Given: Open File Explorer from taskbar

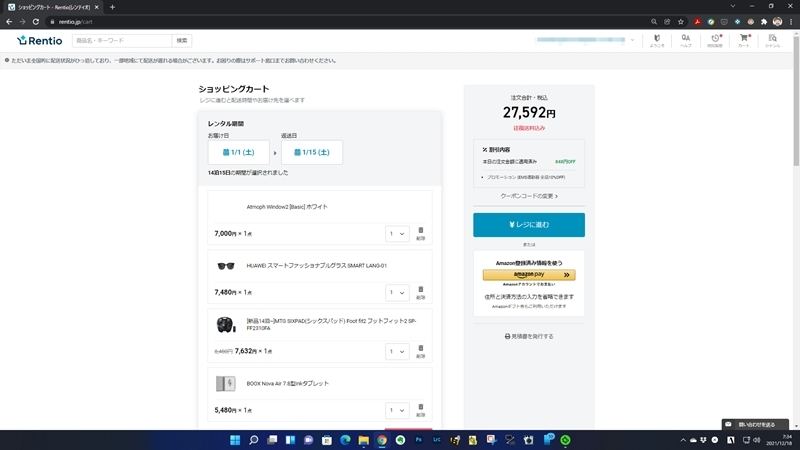Looking at the screenshot, I should click(363, 440).
